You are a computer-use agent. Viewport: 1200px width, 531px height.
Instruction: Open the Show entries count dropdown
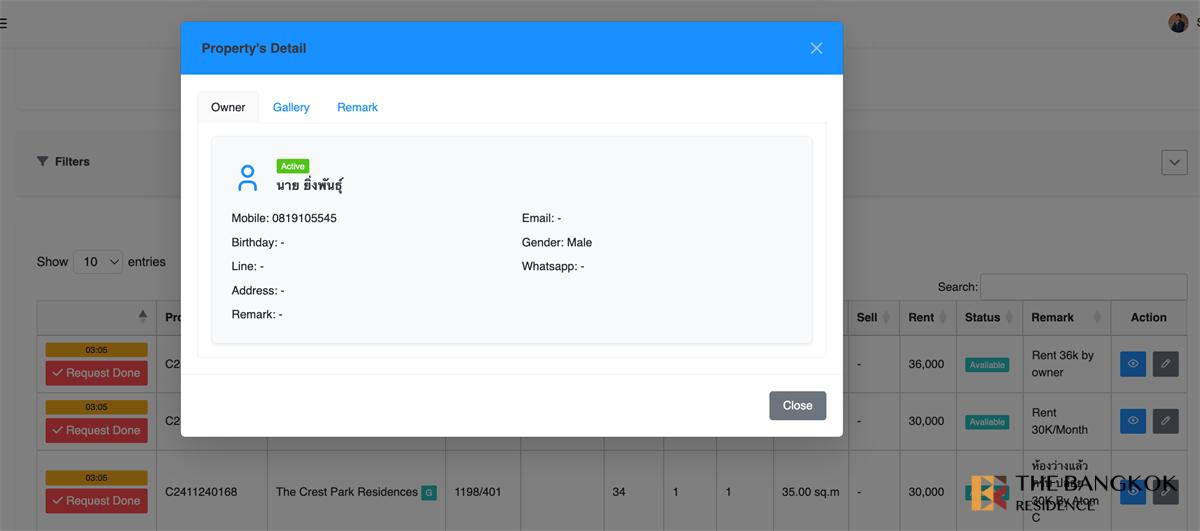[98, 262]
